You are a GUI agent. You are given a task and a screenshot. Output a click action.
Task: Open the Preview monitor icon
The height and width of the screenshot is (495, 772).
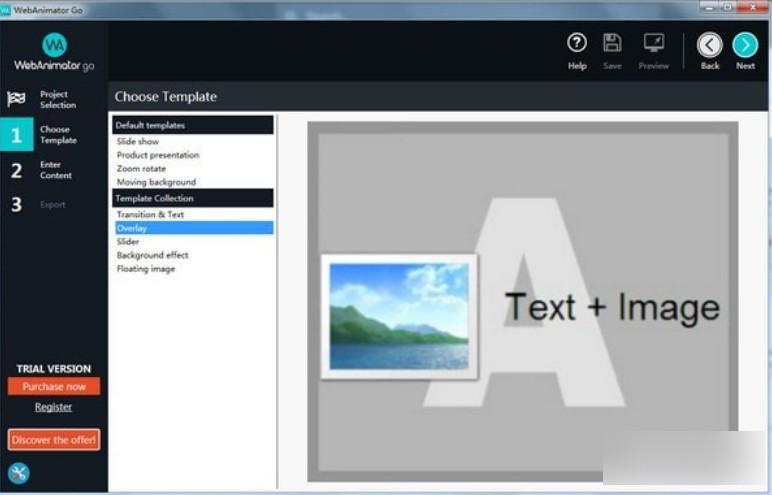[x=654, y=44]
